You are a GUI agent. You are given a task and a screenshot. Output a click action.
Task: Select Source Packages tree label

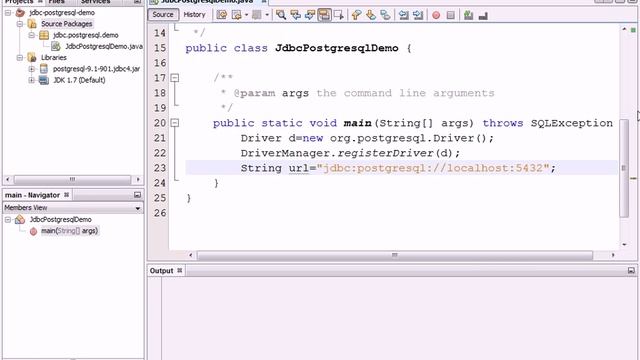tap(67, 24)
